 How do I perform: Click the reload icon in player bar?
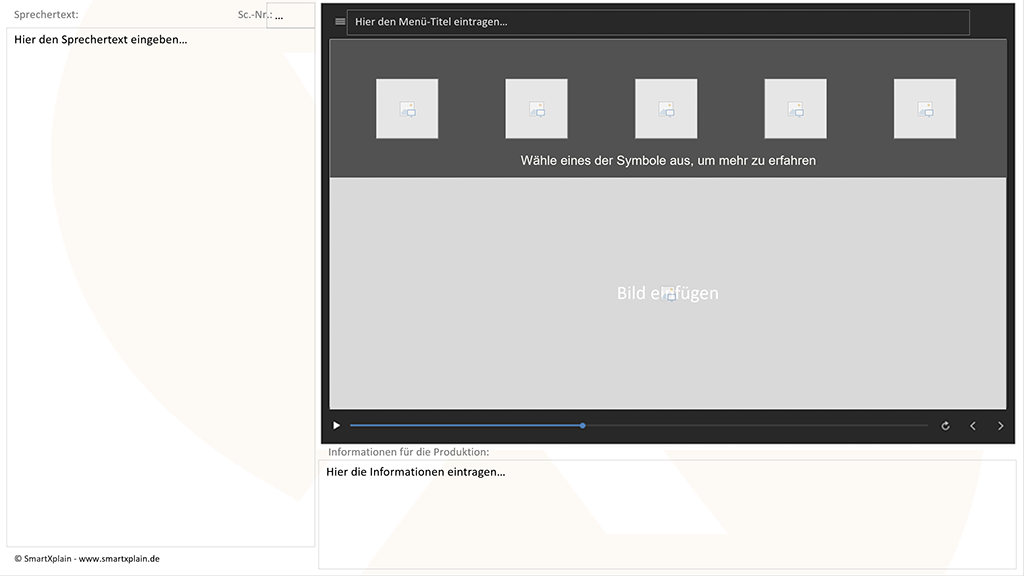pyautogui.click(x=945, y=426)
